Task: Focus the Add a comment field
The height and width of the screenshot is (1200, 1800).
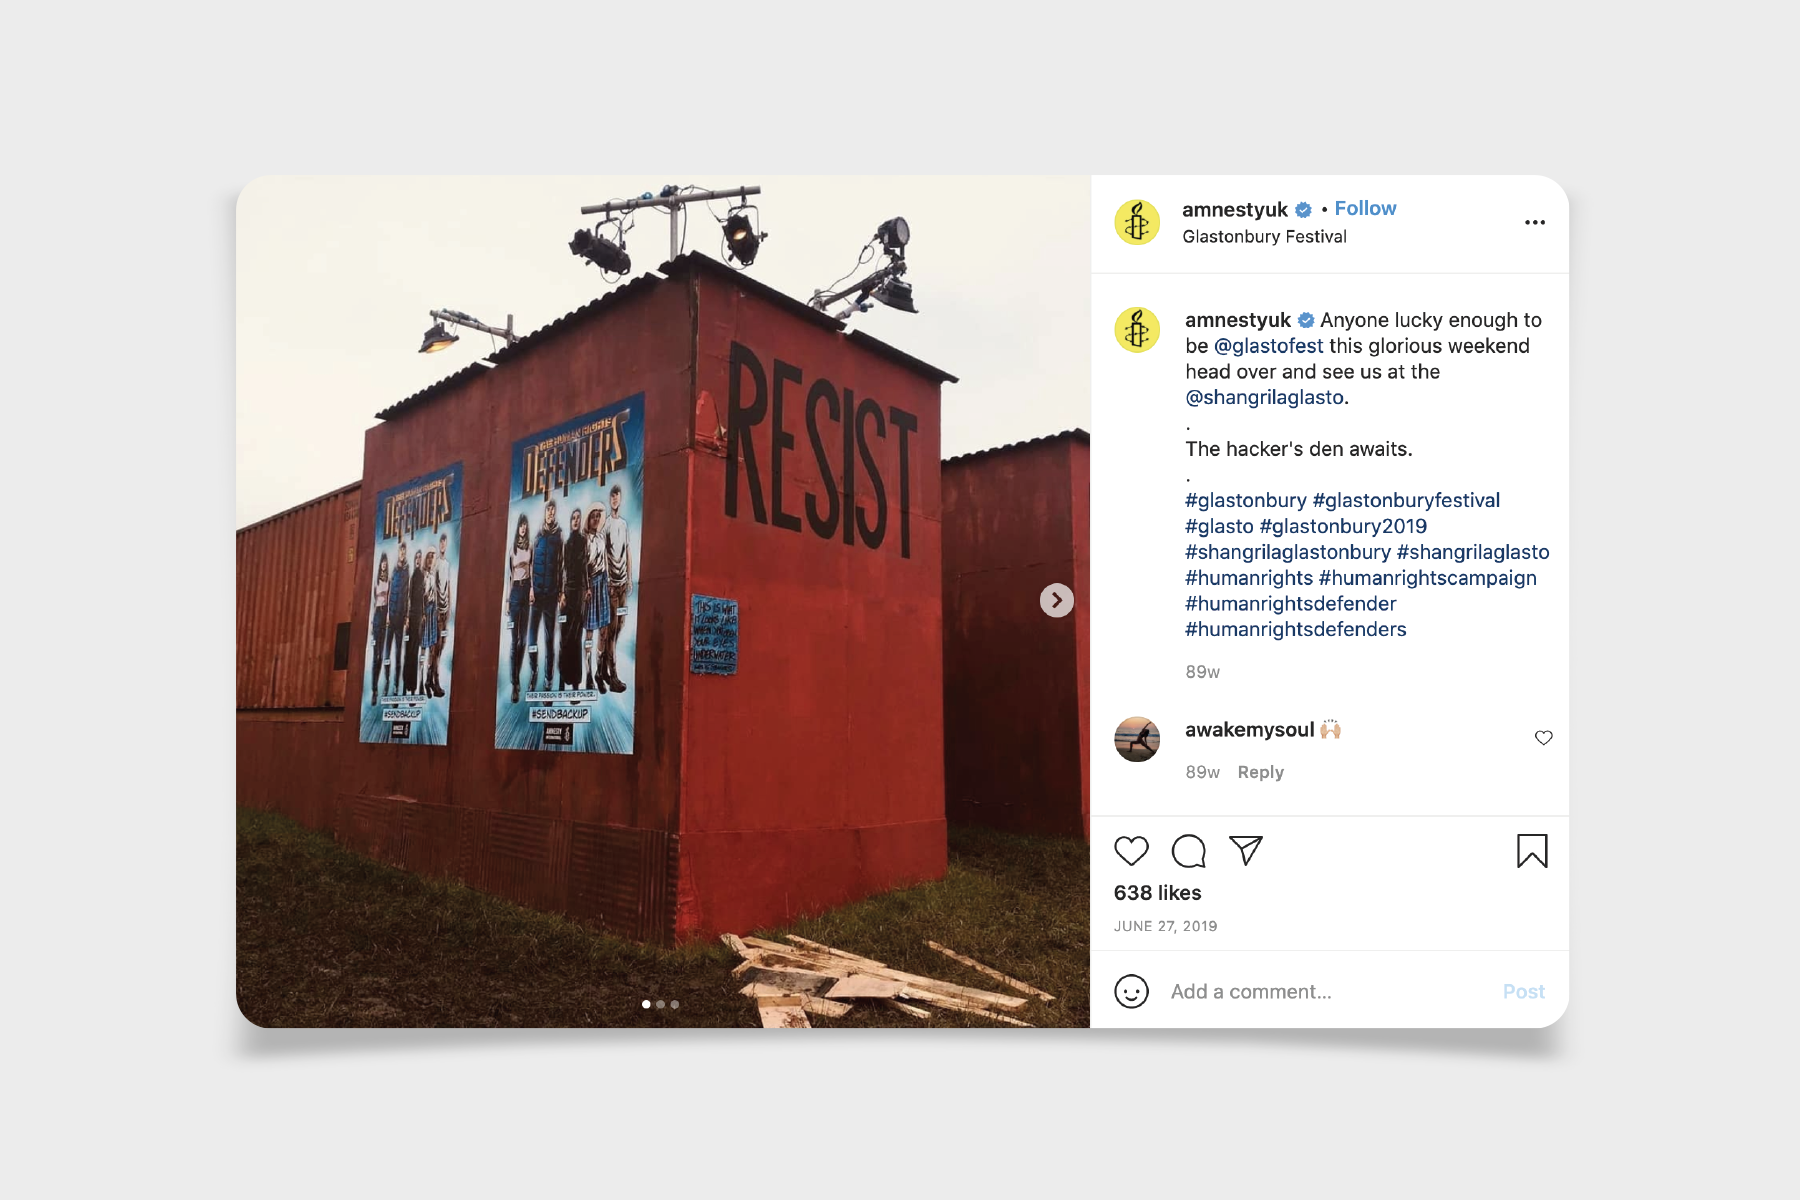Action: [1330, 991]
